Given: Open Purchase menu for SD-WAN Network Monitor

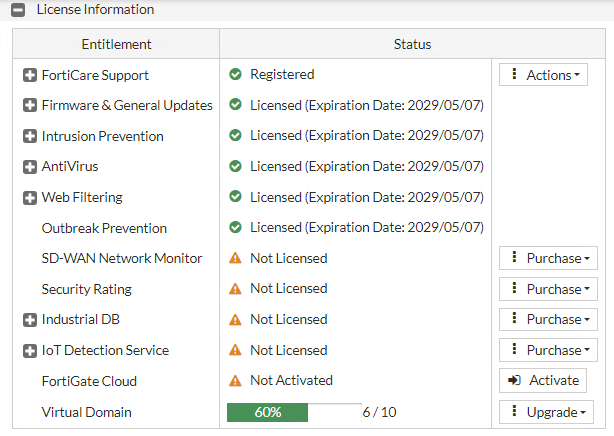Looking at the screenshot, I should [x=548, y=259].
